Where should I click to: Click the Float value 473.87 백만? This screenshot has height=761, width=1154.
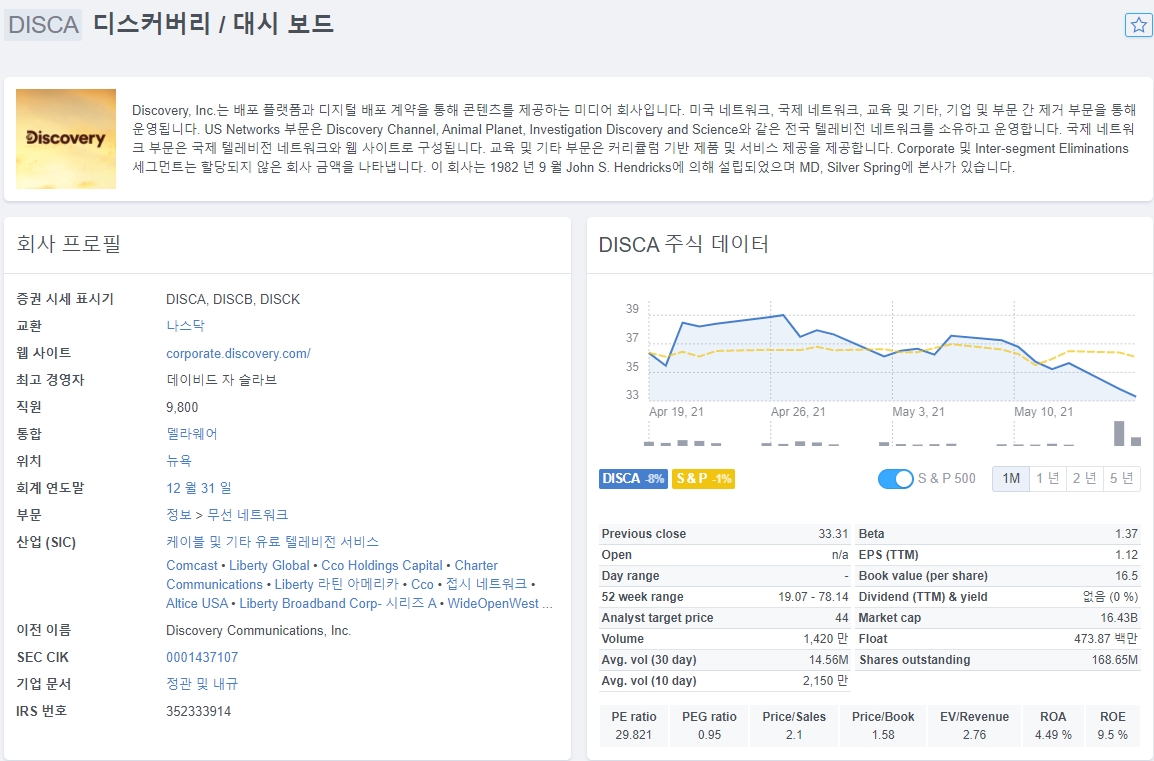click(x=1106, y=639)
